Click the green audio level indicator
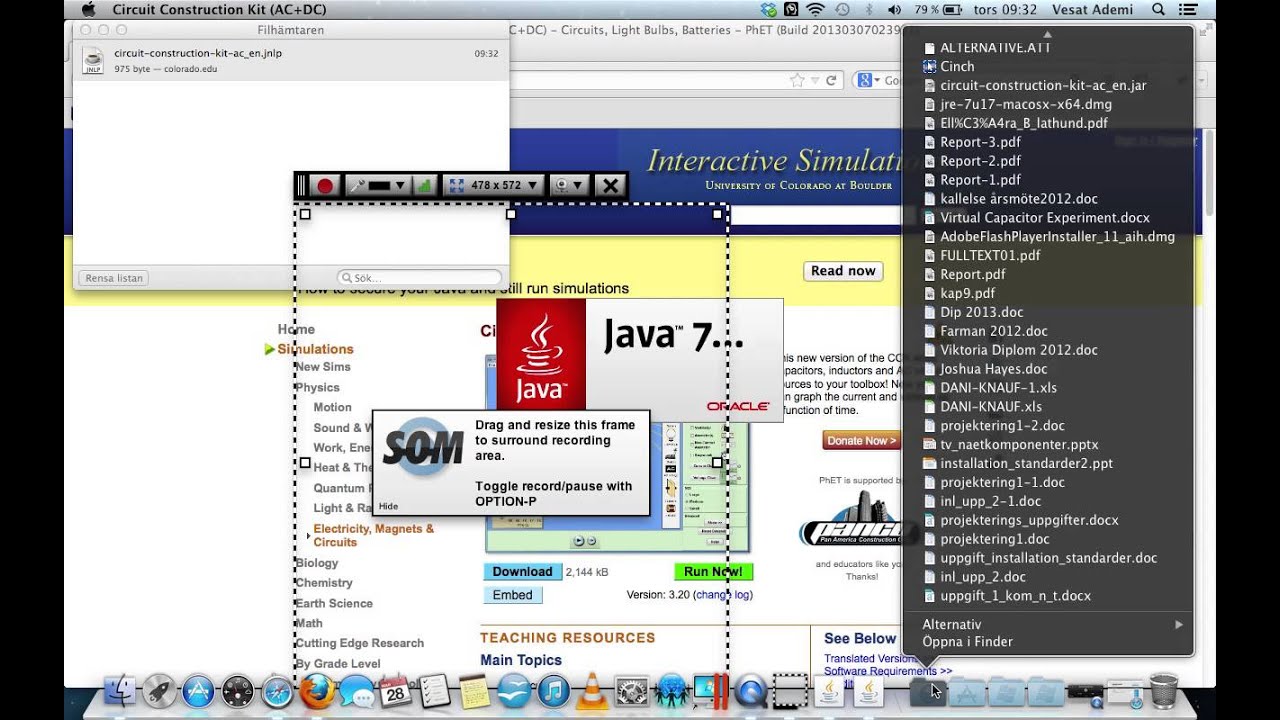This screenshot has width=1280, height=720. point(424,185)
